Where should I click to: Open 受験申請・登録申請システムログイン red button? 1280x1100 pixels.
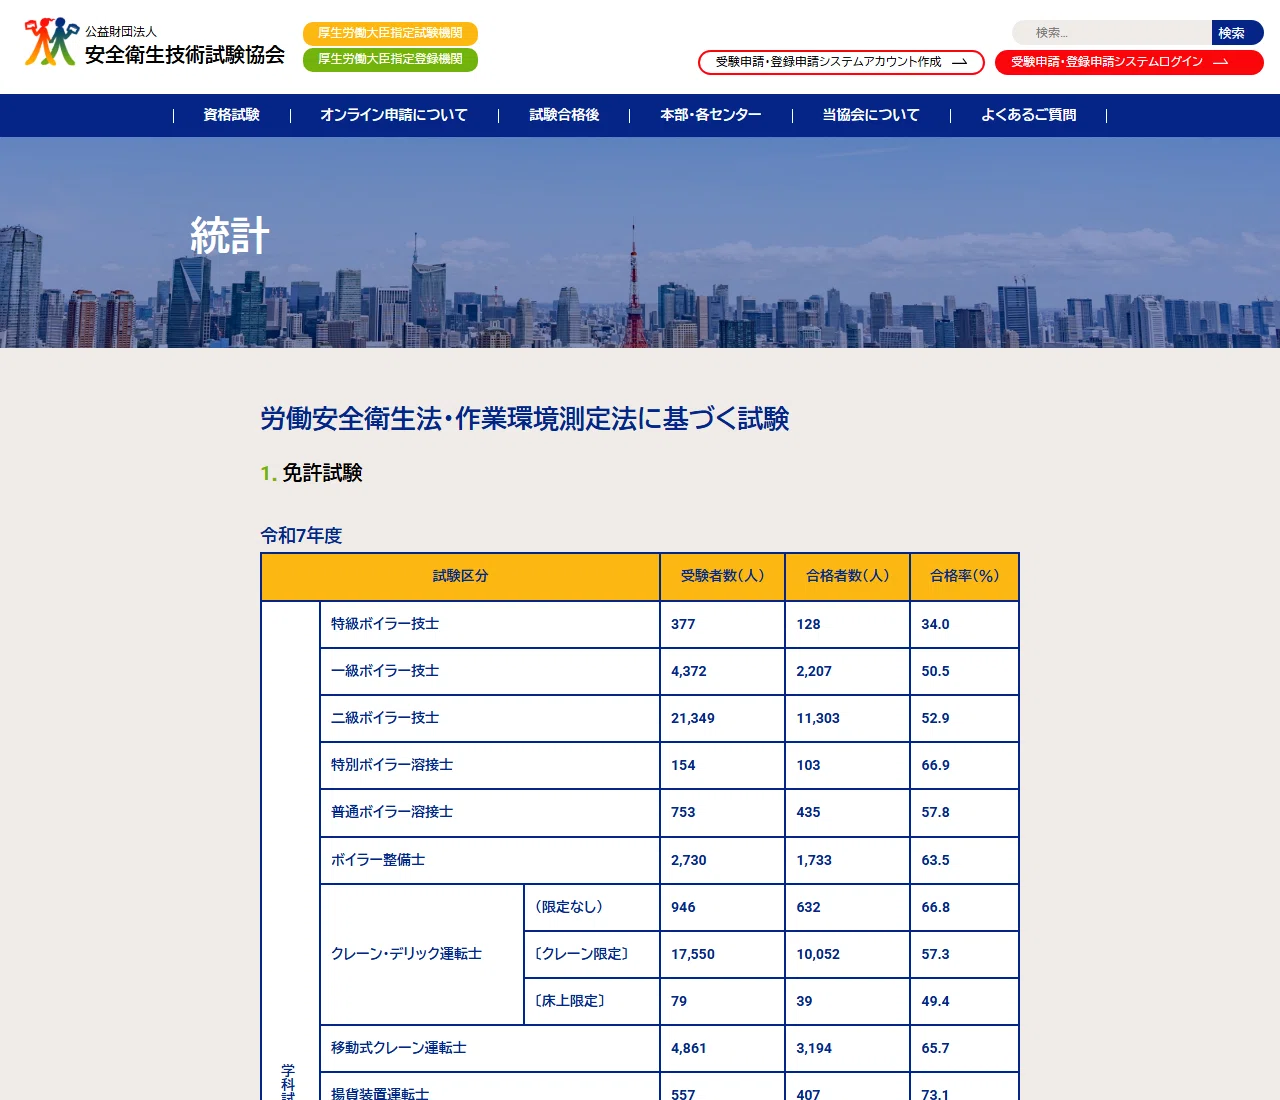(x=1129, y=62)
